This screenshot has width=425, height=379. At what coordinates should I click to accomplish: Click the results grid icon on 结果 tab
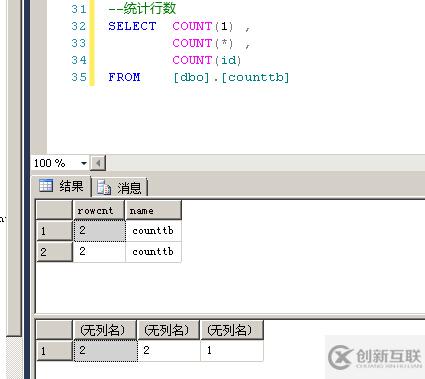click(x=46, y=185)
